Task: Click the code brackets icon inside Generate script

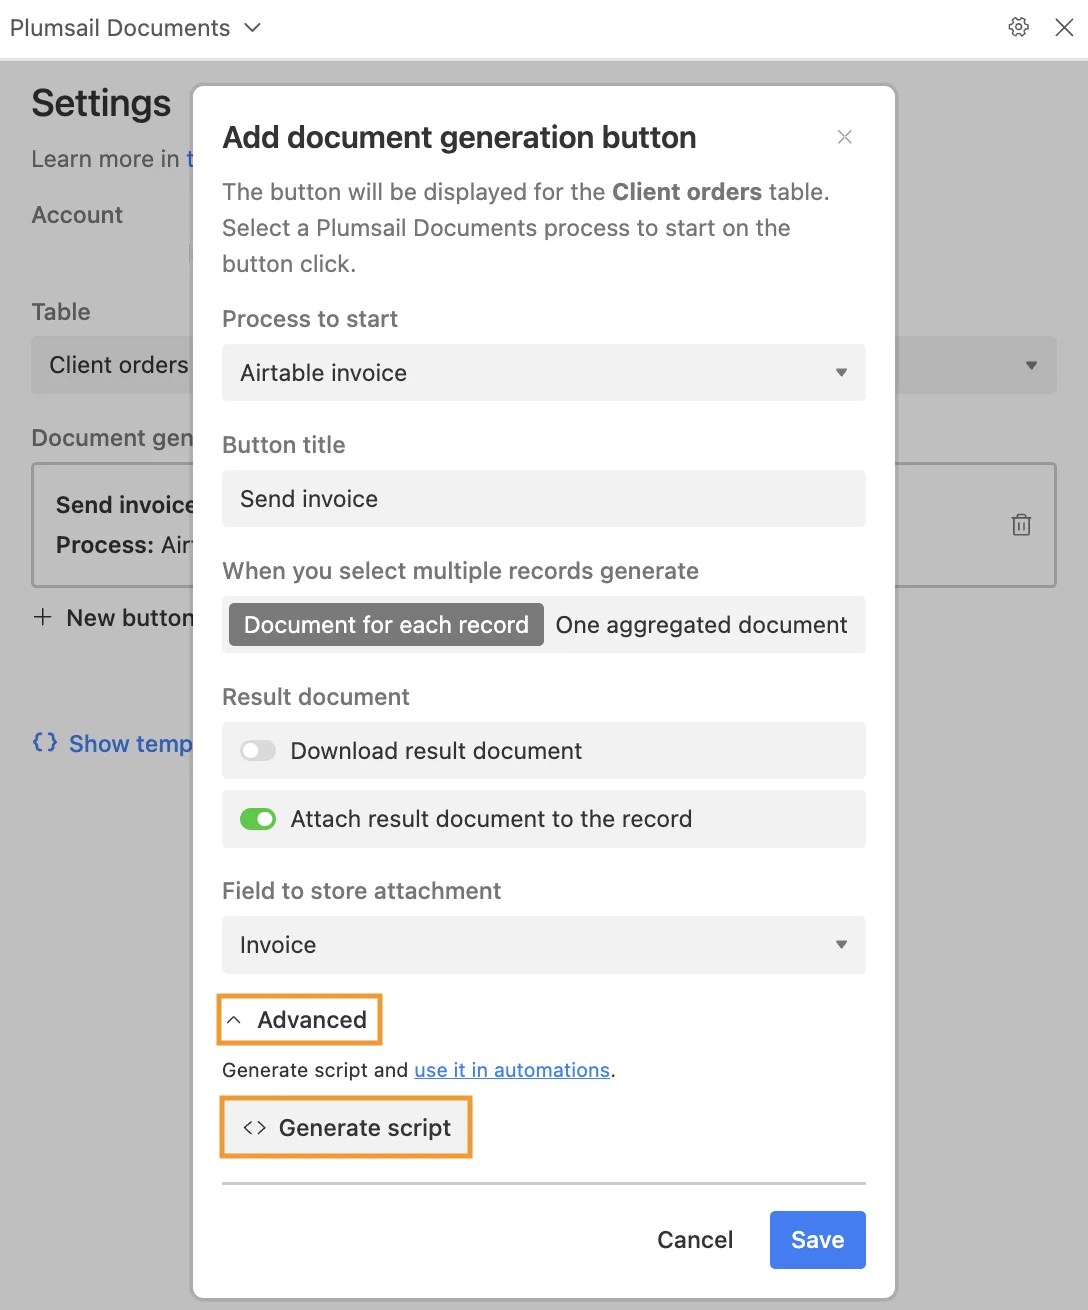Action: click(x=251, y=1127)
